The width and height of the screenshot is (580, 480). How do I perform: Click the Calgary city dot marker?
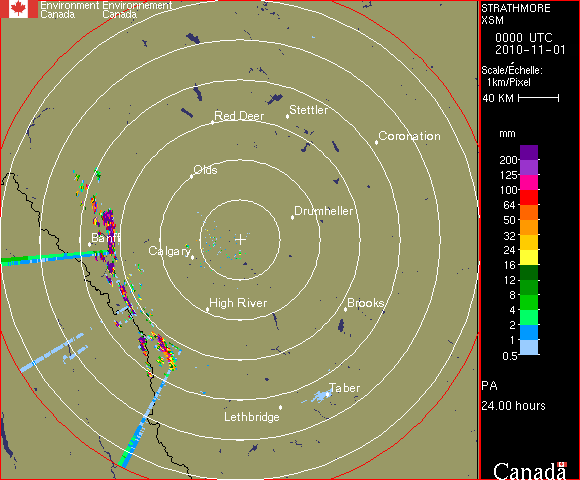point(192,257)
